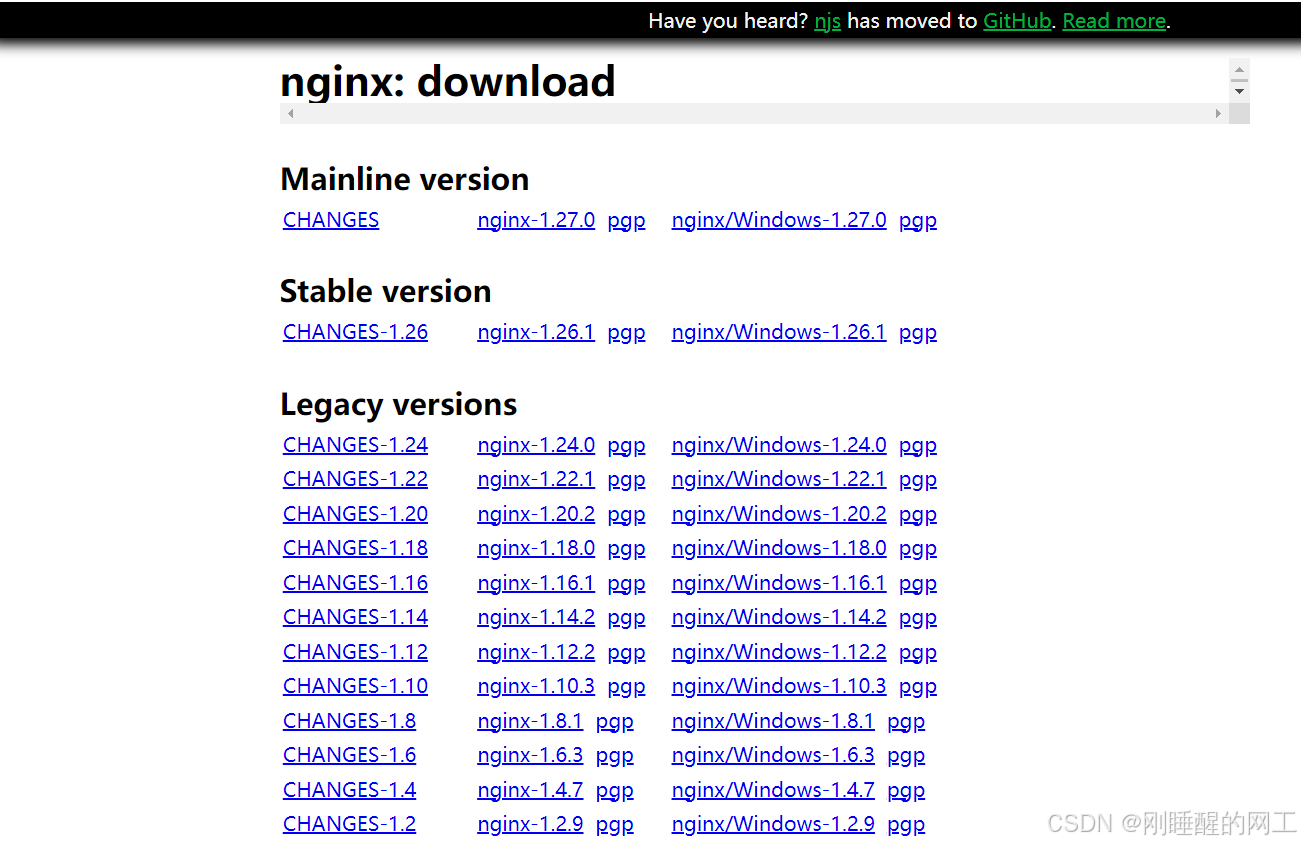
Task: Download nginx-1.18.0 source
Action: pyautogui.click(x=536, y=548)
